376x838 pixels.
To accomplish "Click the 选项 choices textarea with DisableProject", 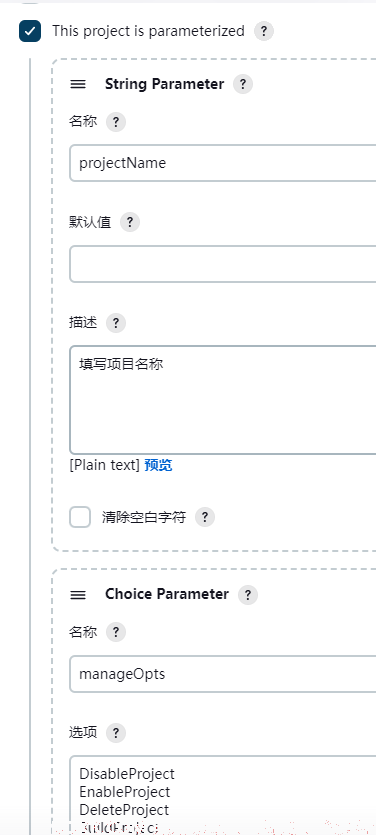I will click(223, 795).
